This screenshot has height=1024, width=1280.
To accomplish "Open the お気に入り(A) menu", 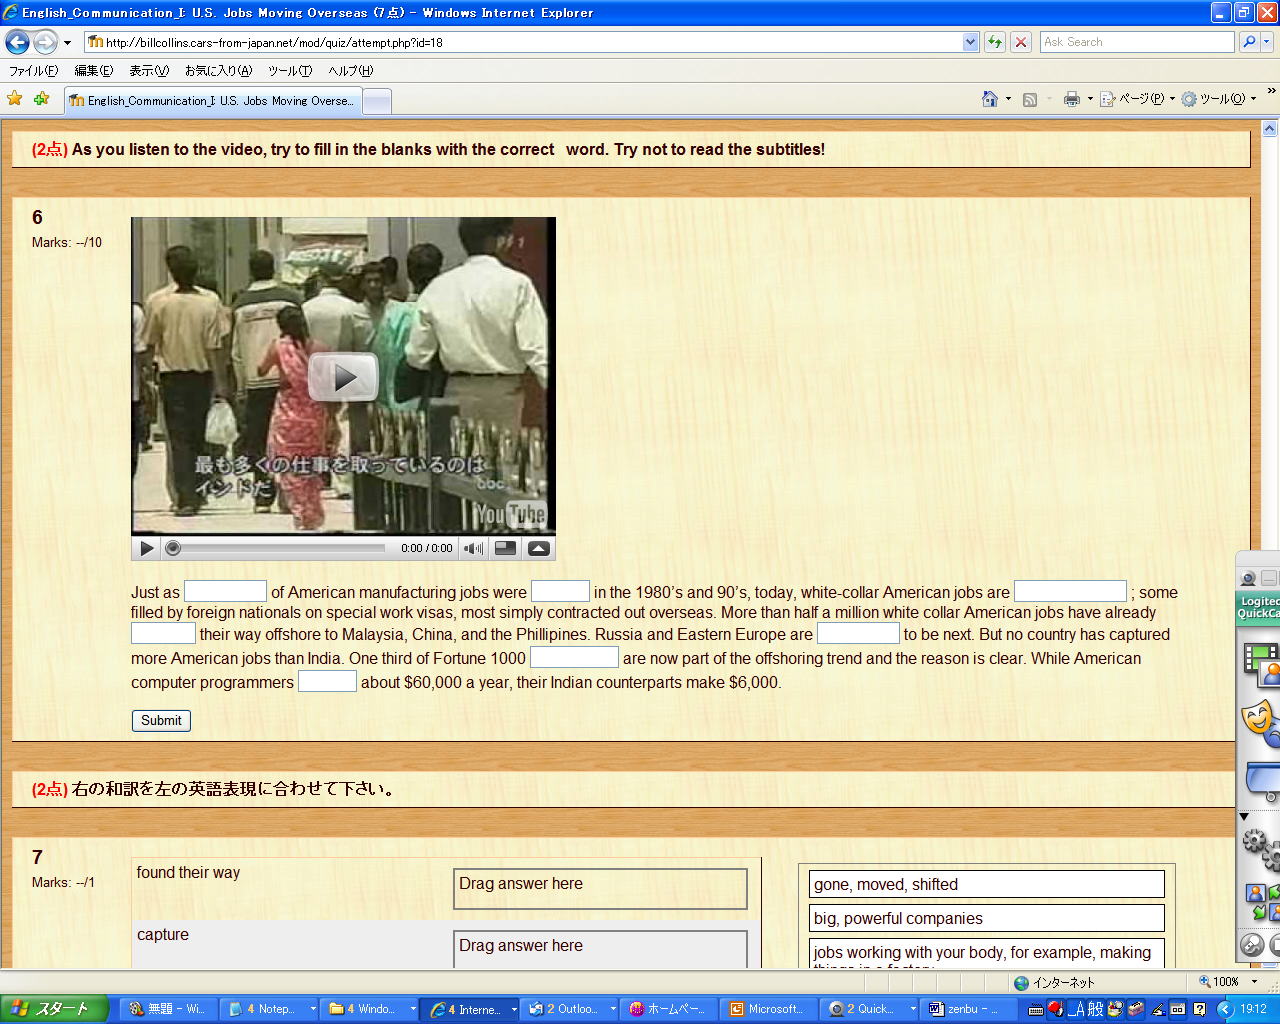I will [218, 71].
